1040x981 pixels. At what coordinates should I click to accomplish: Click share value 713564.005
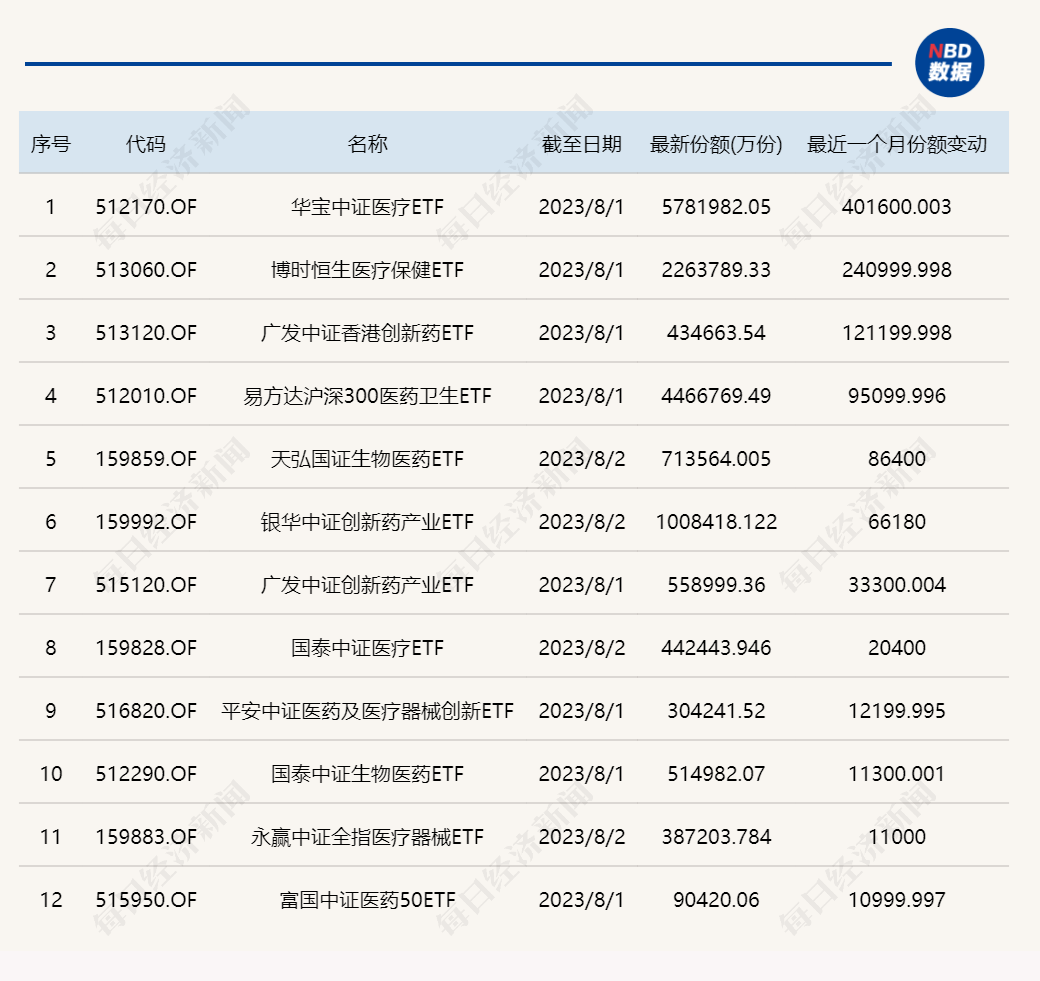click(716, 459)
